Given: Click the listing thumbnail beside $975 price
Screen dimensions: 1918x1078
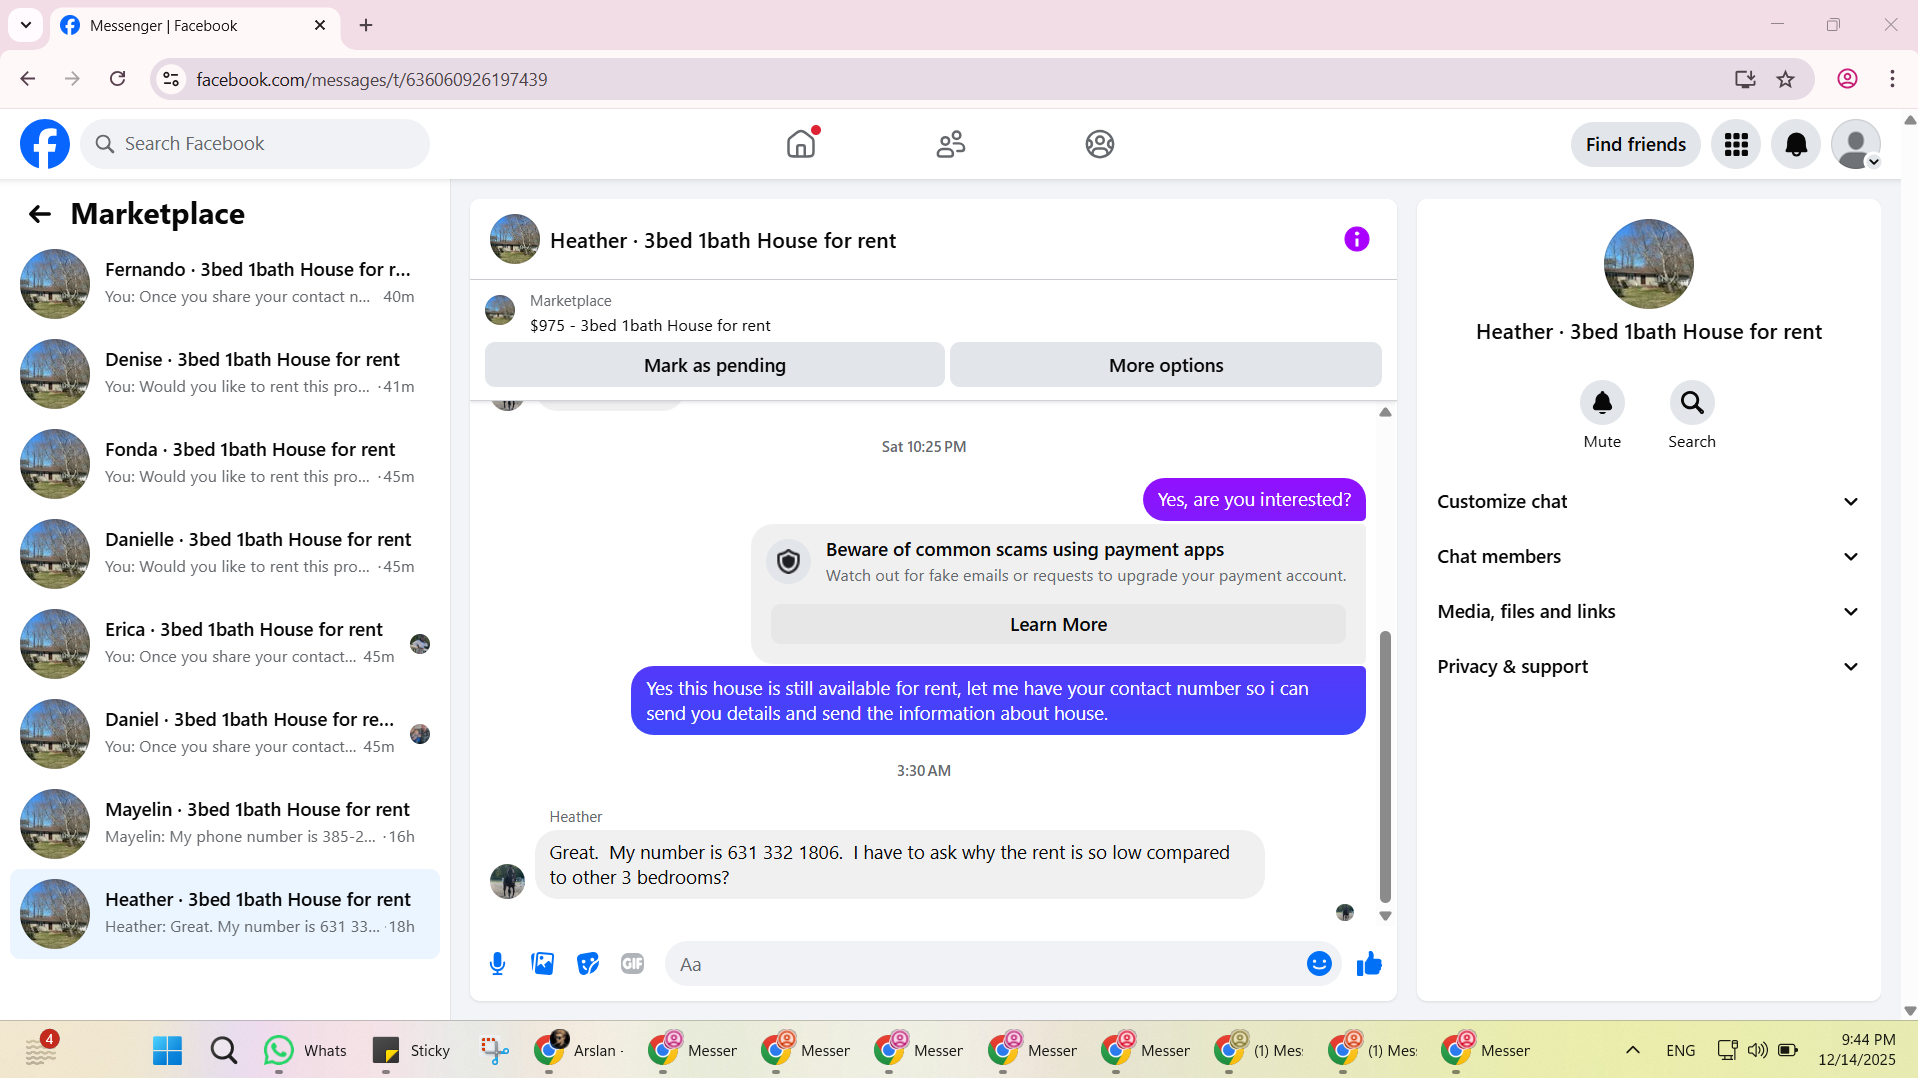Looking at the screenshot, I should click(500, 310).
